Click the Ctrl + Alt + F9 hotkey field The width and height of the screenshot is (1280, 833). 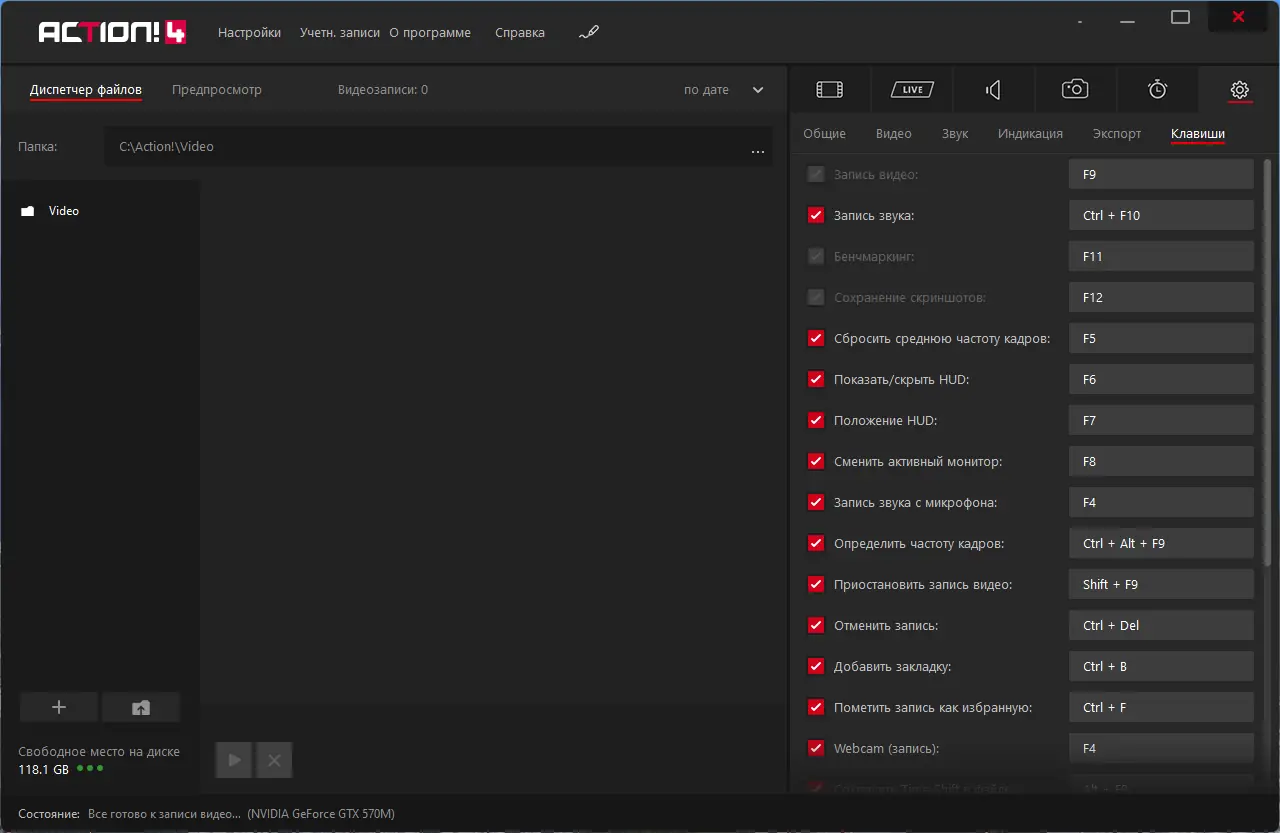pyautogui.click(x=1161, y=543)
